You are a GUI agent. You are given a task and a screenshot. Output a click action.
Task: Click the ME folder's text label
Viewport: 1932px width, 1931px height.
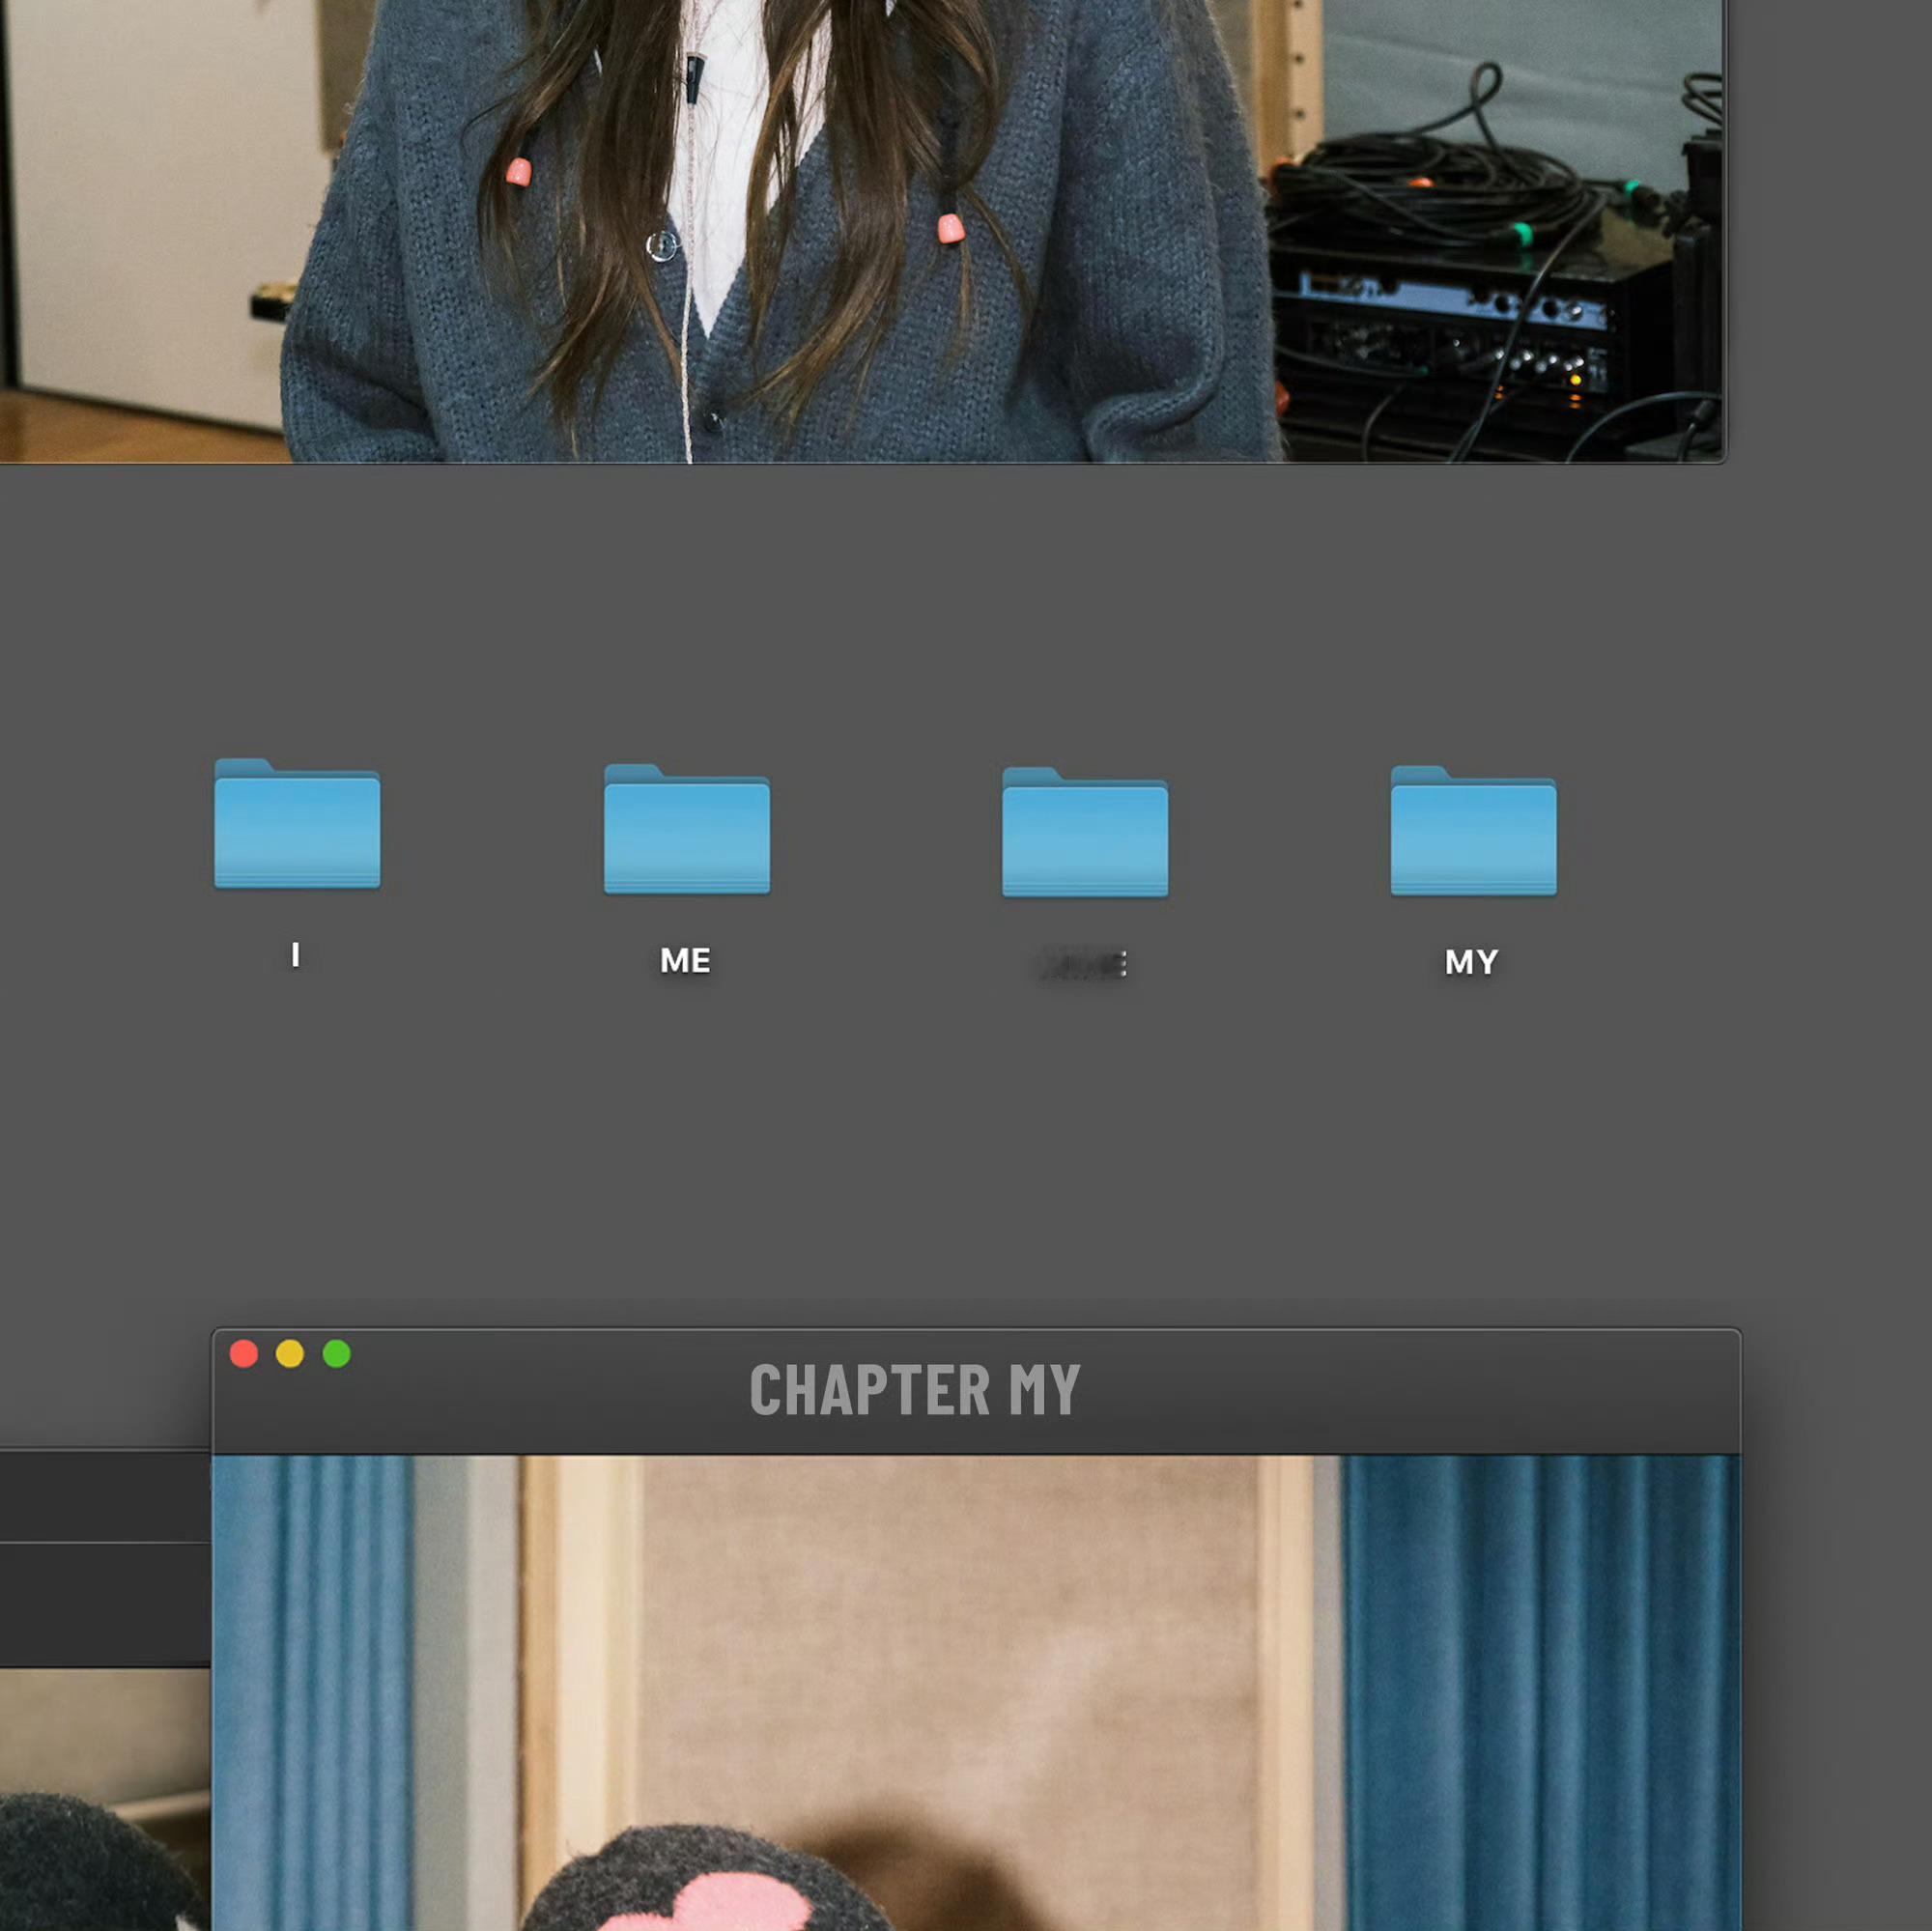click(685, 961)
